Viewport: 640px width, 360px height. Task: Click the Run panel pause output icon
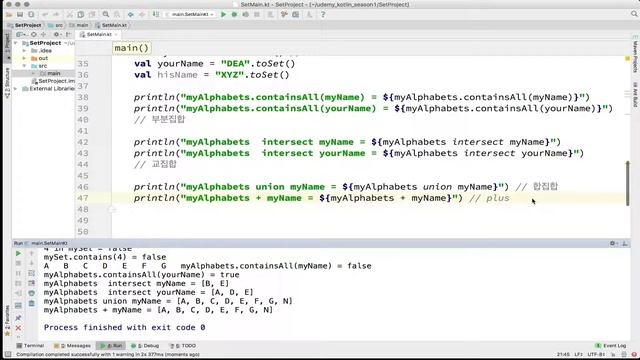click(18, 273)
